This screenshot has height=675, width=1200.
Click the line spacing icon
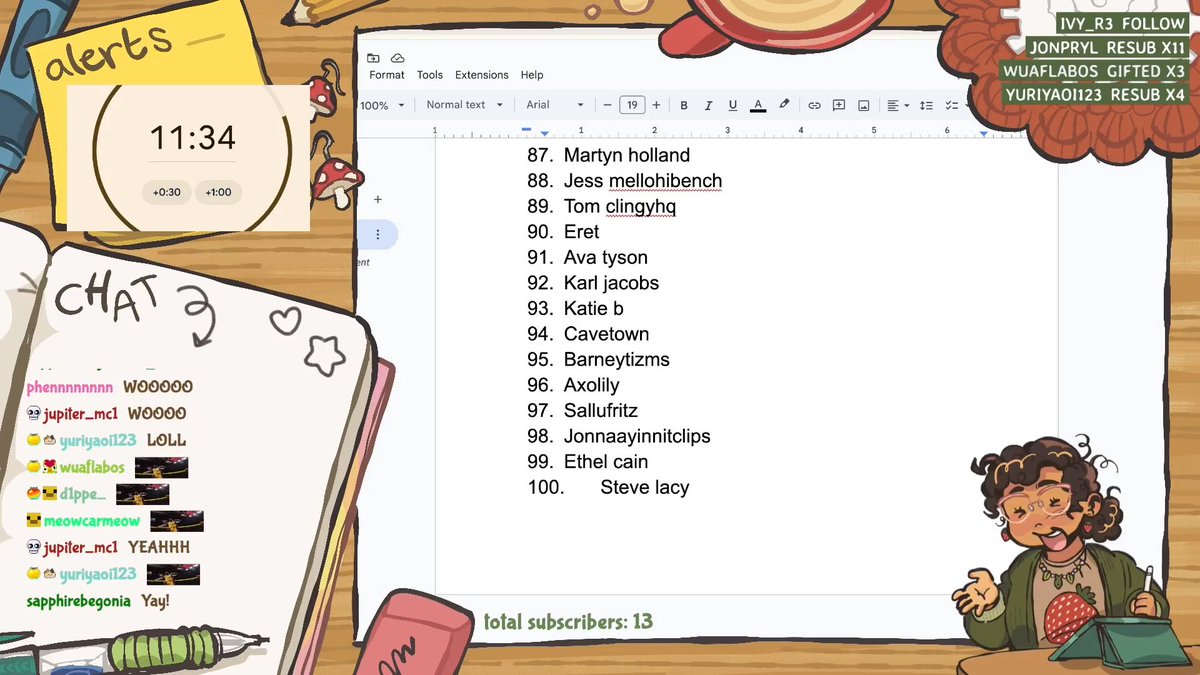926,105
